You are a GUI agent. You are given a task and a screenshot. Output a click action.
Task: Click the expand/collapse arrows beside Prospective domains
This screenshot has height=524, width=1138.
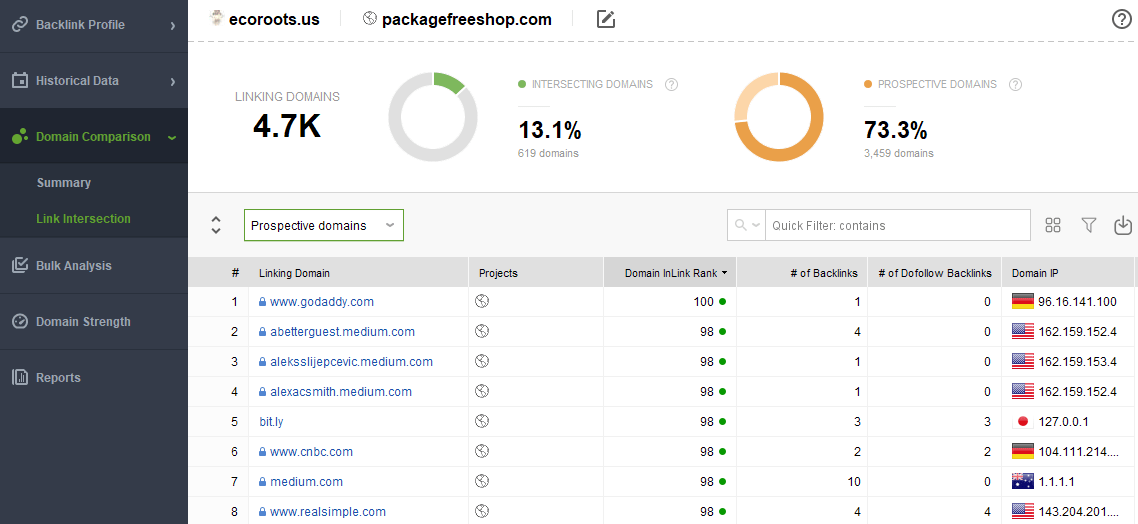point(216,225)
